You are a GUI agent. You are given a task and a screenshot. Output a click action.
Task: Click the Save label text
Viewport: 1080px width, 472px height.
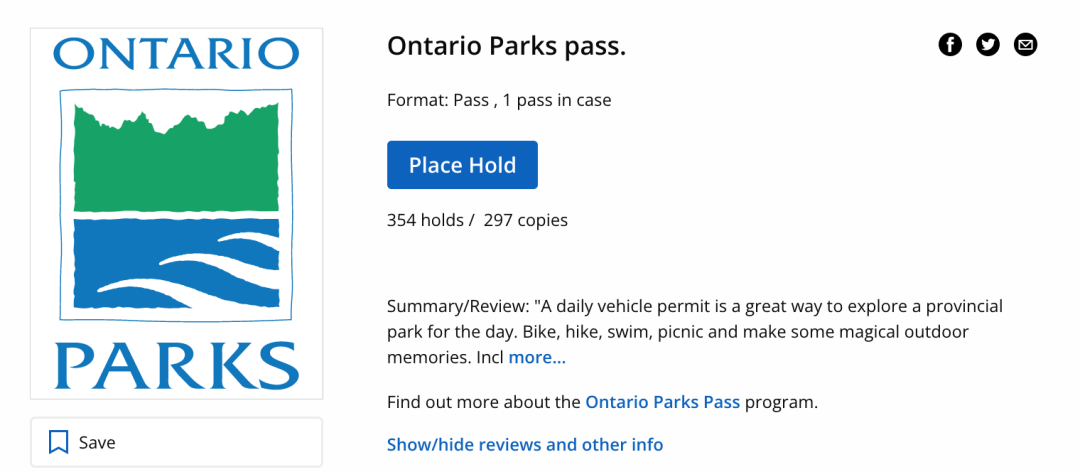click(97, 442)
